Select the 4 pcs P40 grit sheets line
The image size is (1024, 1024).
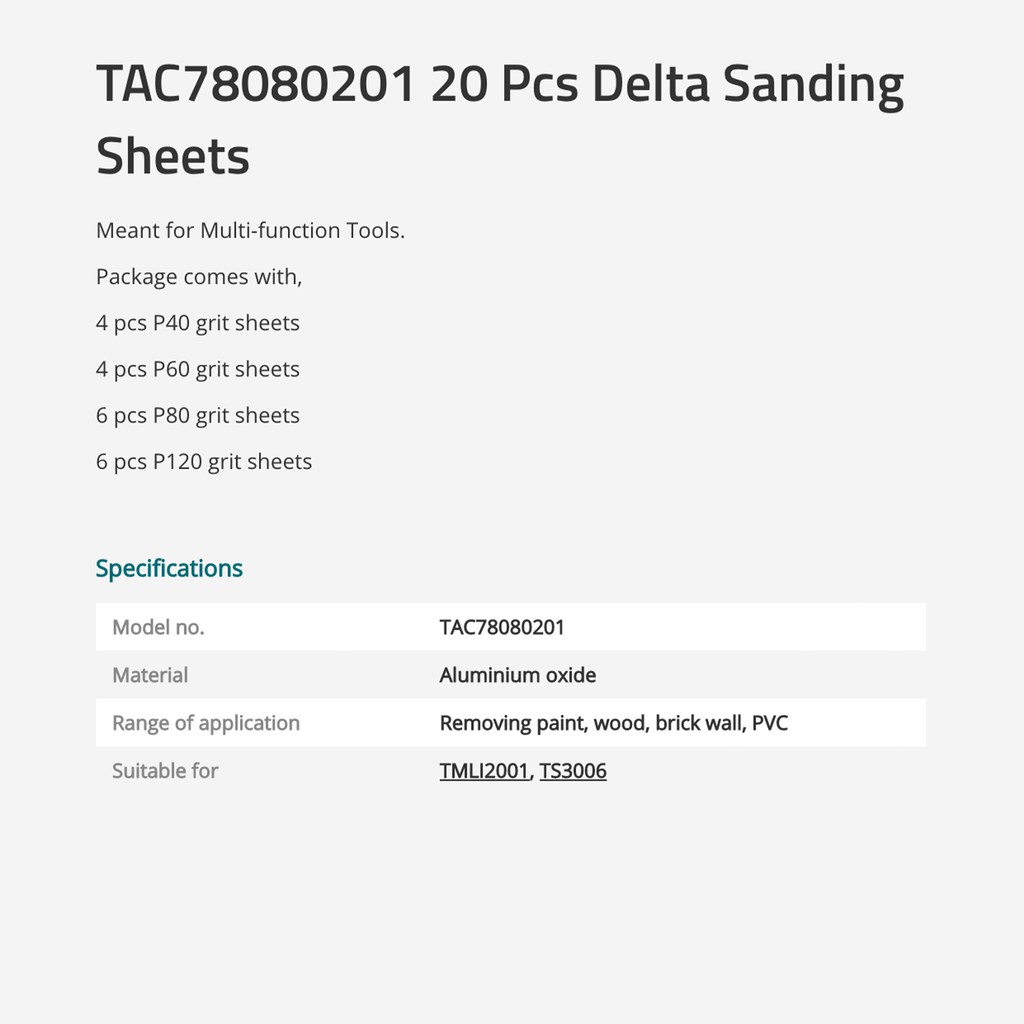pyautogui.click(x=198, y=323)
